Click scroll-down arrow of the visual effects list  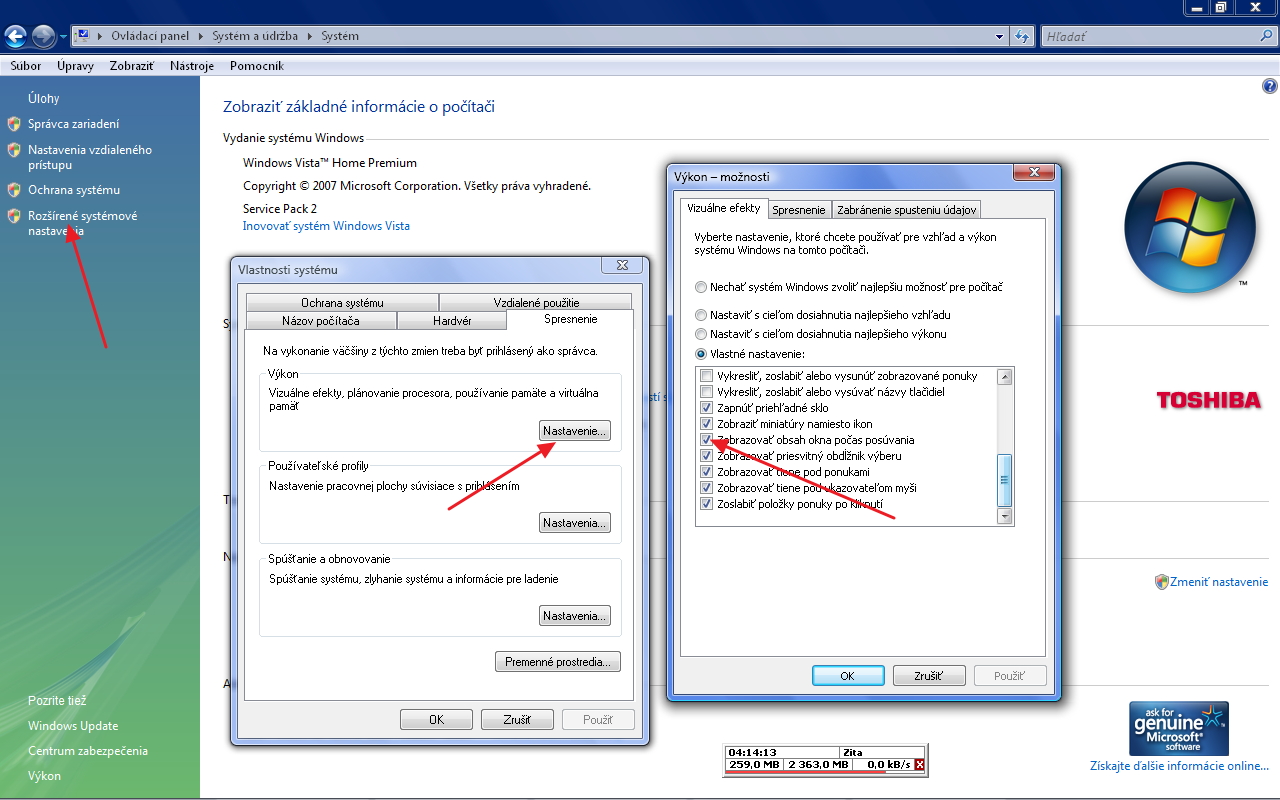[1006, 516]
